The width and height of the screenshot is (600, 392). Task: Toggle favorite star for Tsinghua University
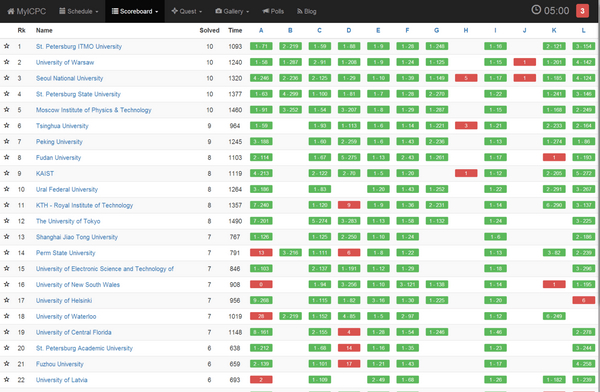pyautogui.click(x=7, y=126)
